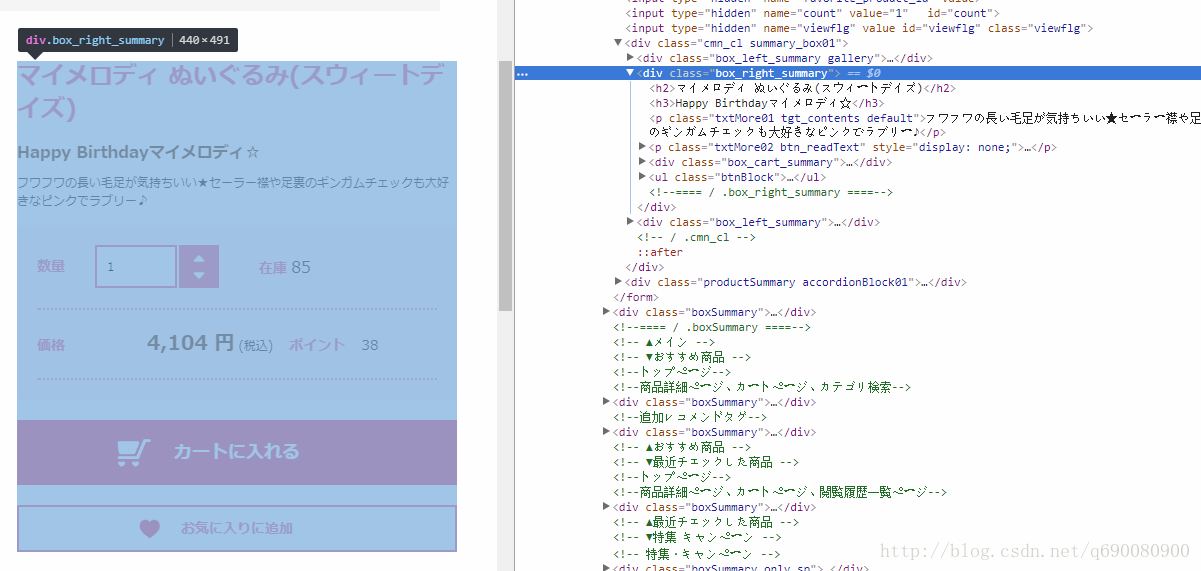Click the ポイント 38 points text

[x=334, y=345]
